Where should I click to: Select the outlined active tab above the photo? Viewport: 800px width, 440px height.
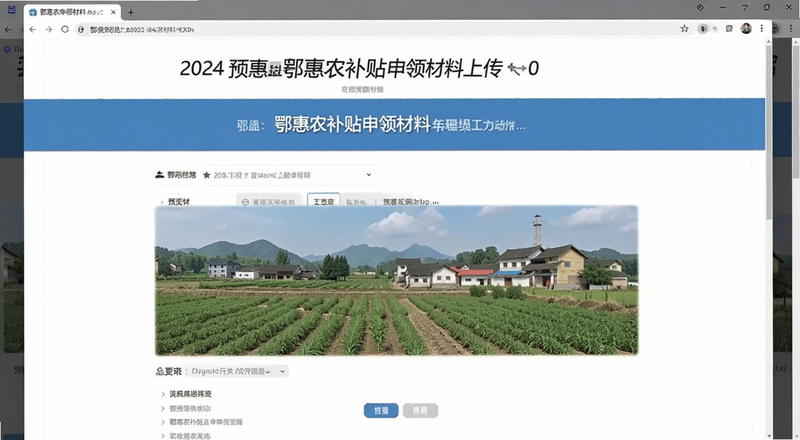pos(323,200)
